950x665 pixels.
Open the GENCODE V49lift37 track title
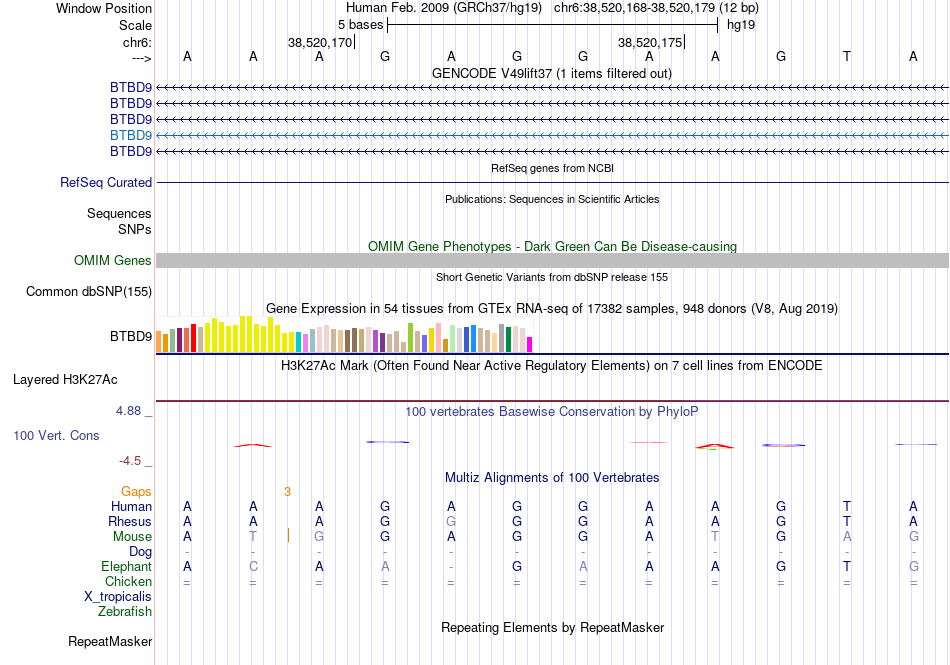[552, 73]
